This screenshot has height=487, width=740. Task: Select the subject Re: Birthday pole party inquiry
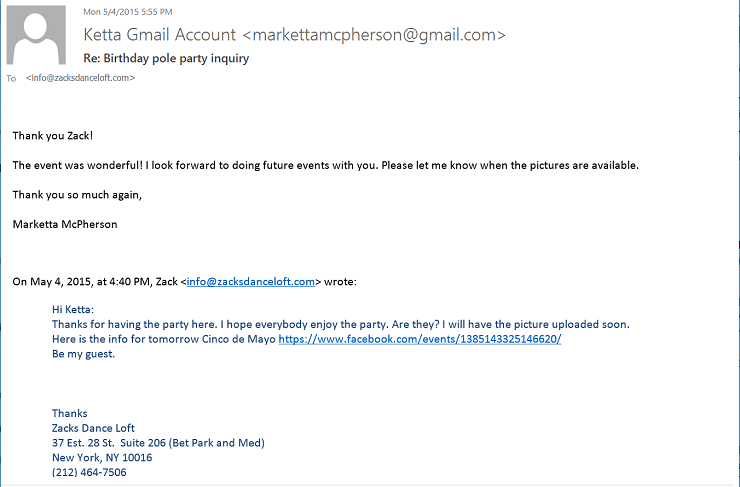click(166, 58)
